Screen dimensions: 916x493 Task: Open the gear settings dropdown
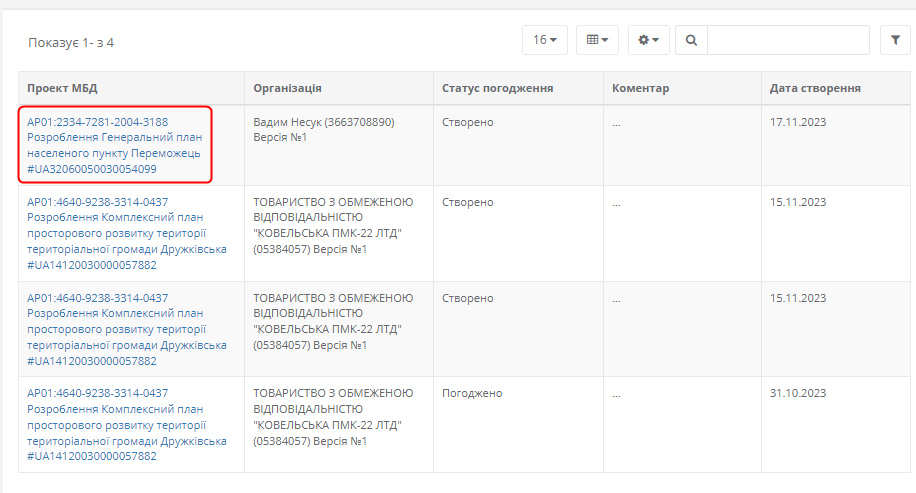pos(648,40)
